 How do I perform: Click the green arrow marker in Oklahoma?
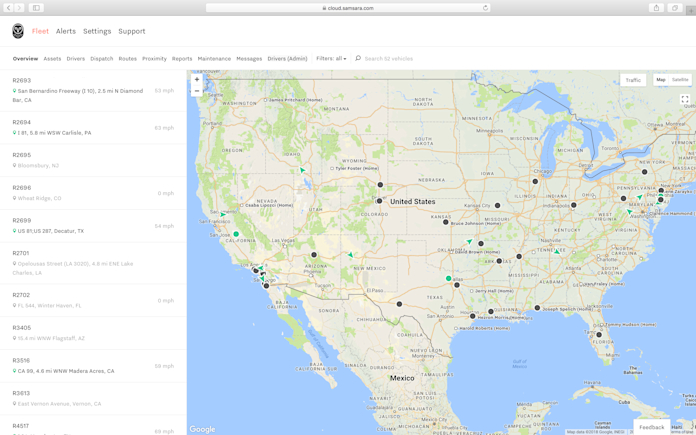click(469, 241)
